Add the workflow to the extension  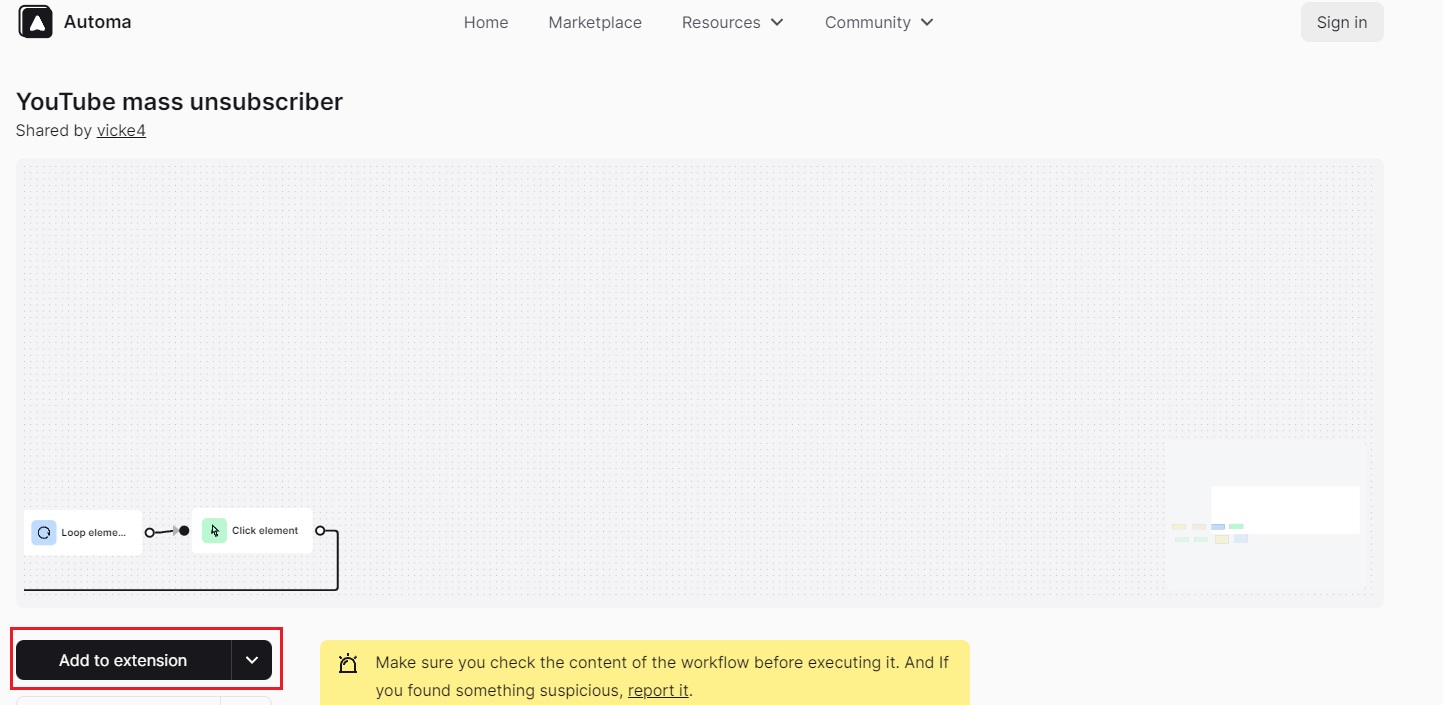123,660
